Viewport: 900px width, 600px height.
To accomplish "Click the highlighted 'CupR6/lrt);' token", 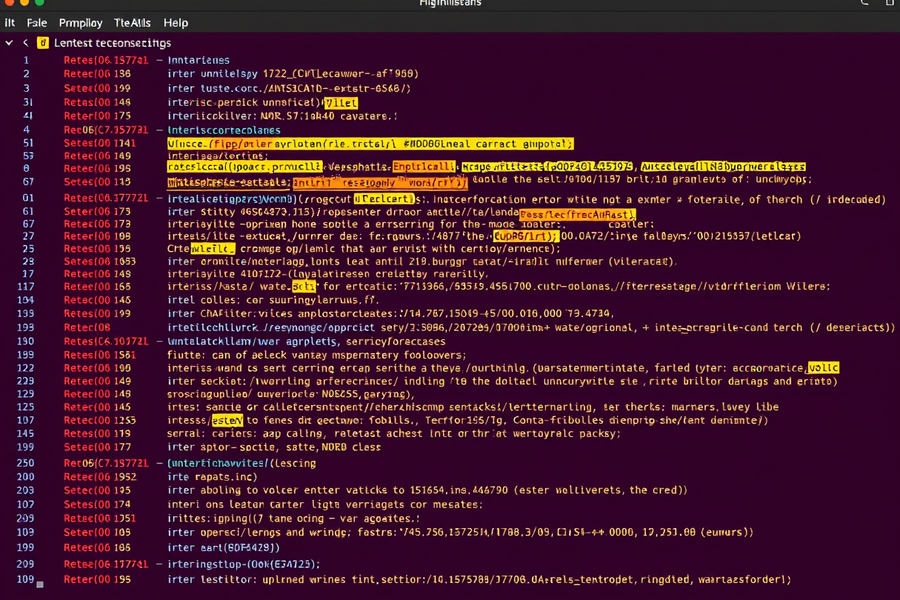I will [x=526, y=236].
